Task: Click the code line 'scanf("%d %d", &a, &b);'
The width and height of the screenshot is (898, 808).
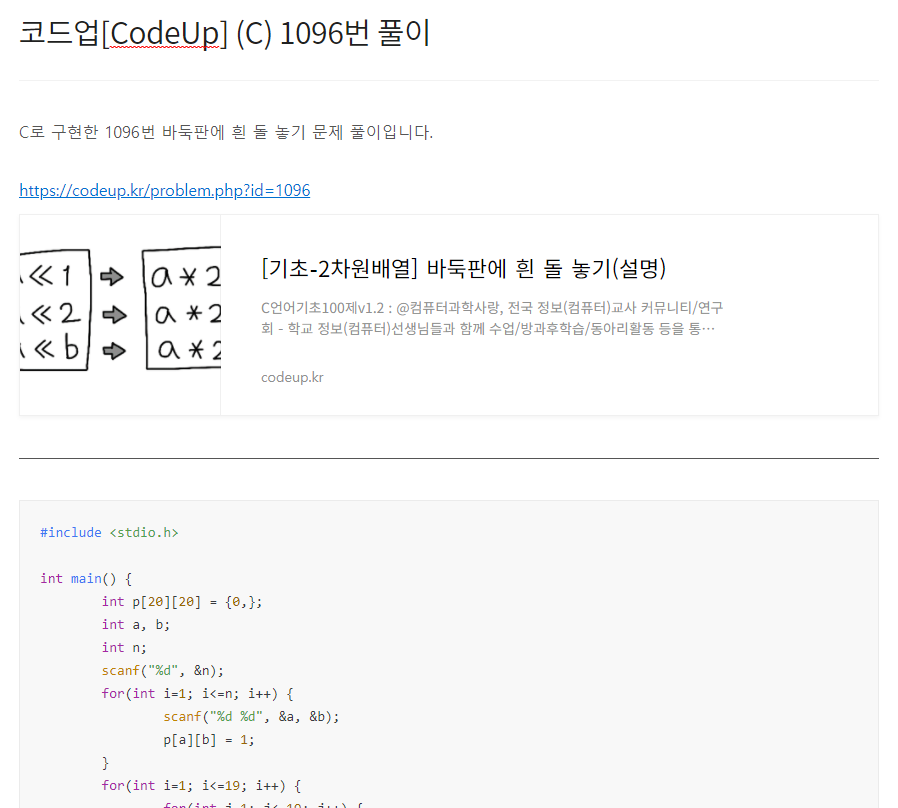Action: coord(251,716)
